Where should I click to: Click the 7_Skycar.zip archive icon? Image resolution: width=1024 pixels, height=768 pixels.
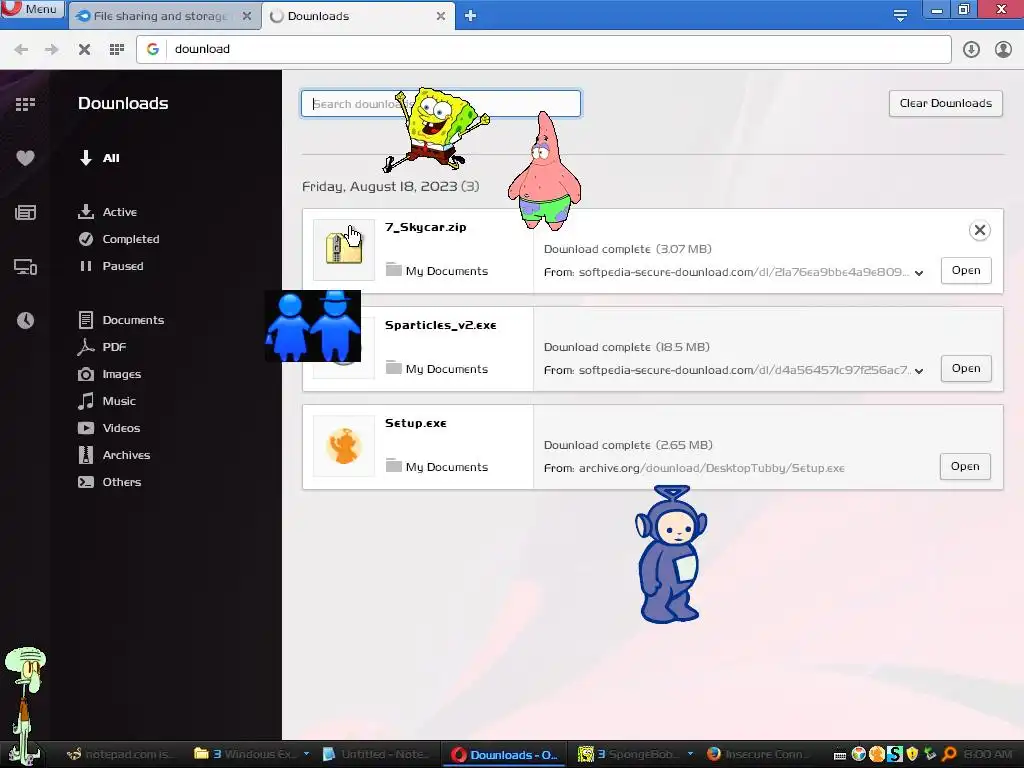coord(344,249)
